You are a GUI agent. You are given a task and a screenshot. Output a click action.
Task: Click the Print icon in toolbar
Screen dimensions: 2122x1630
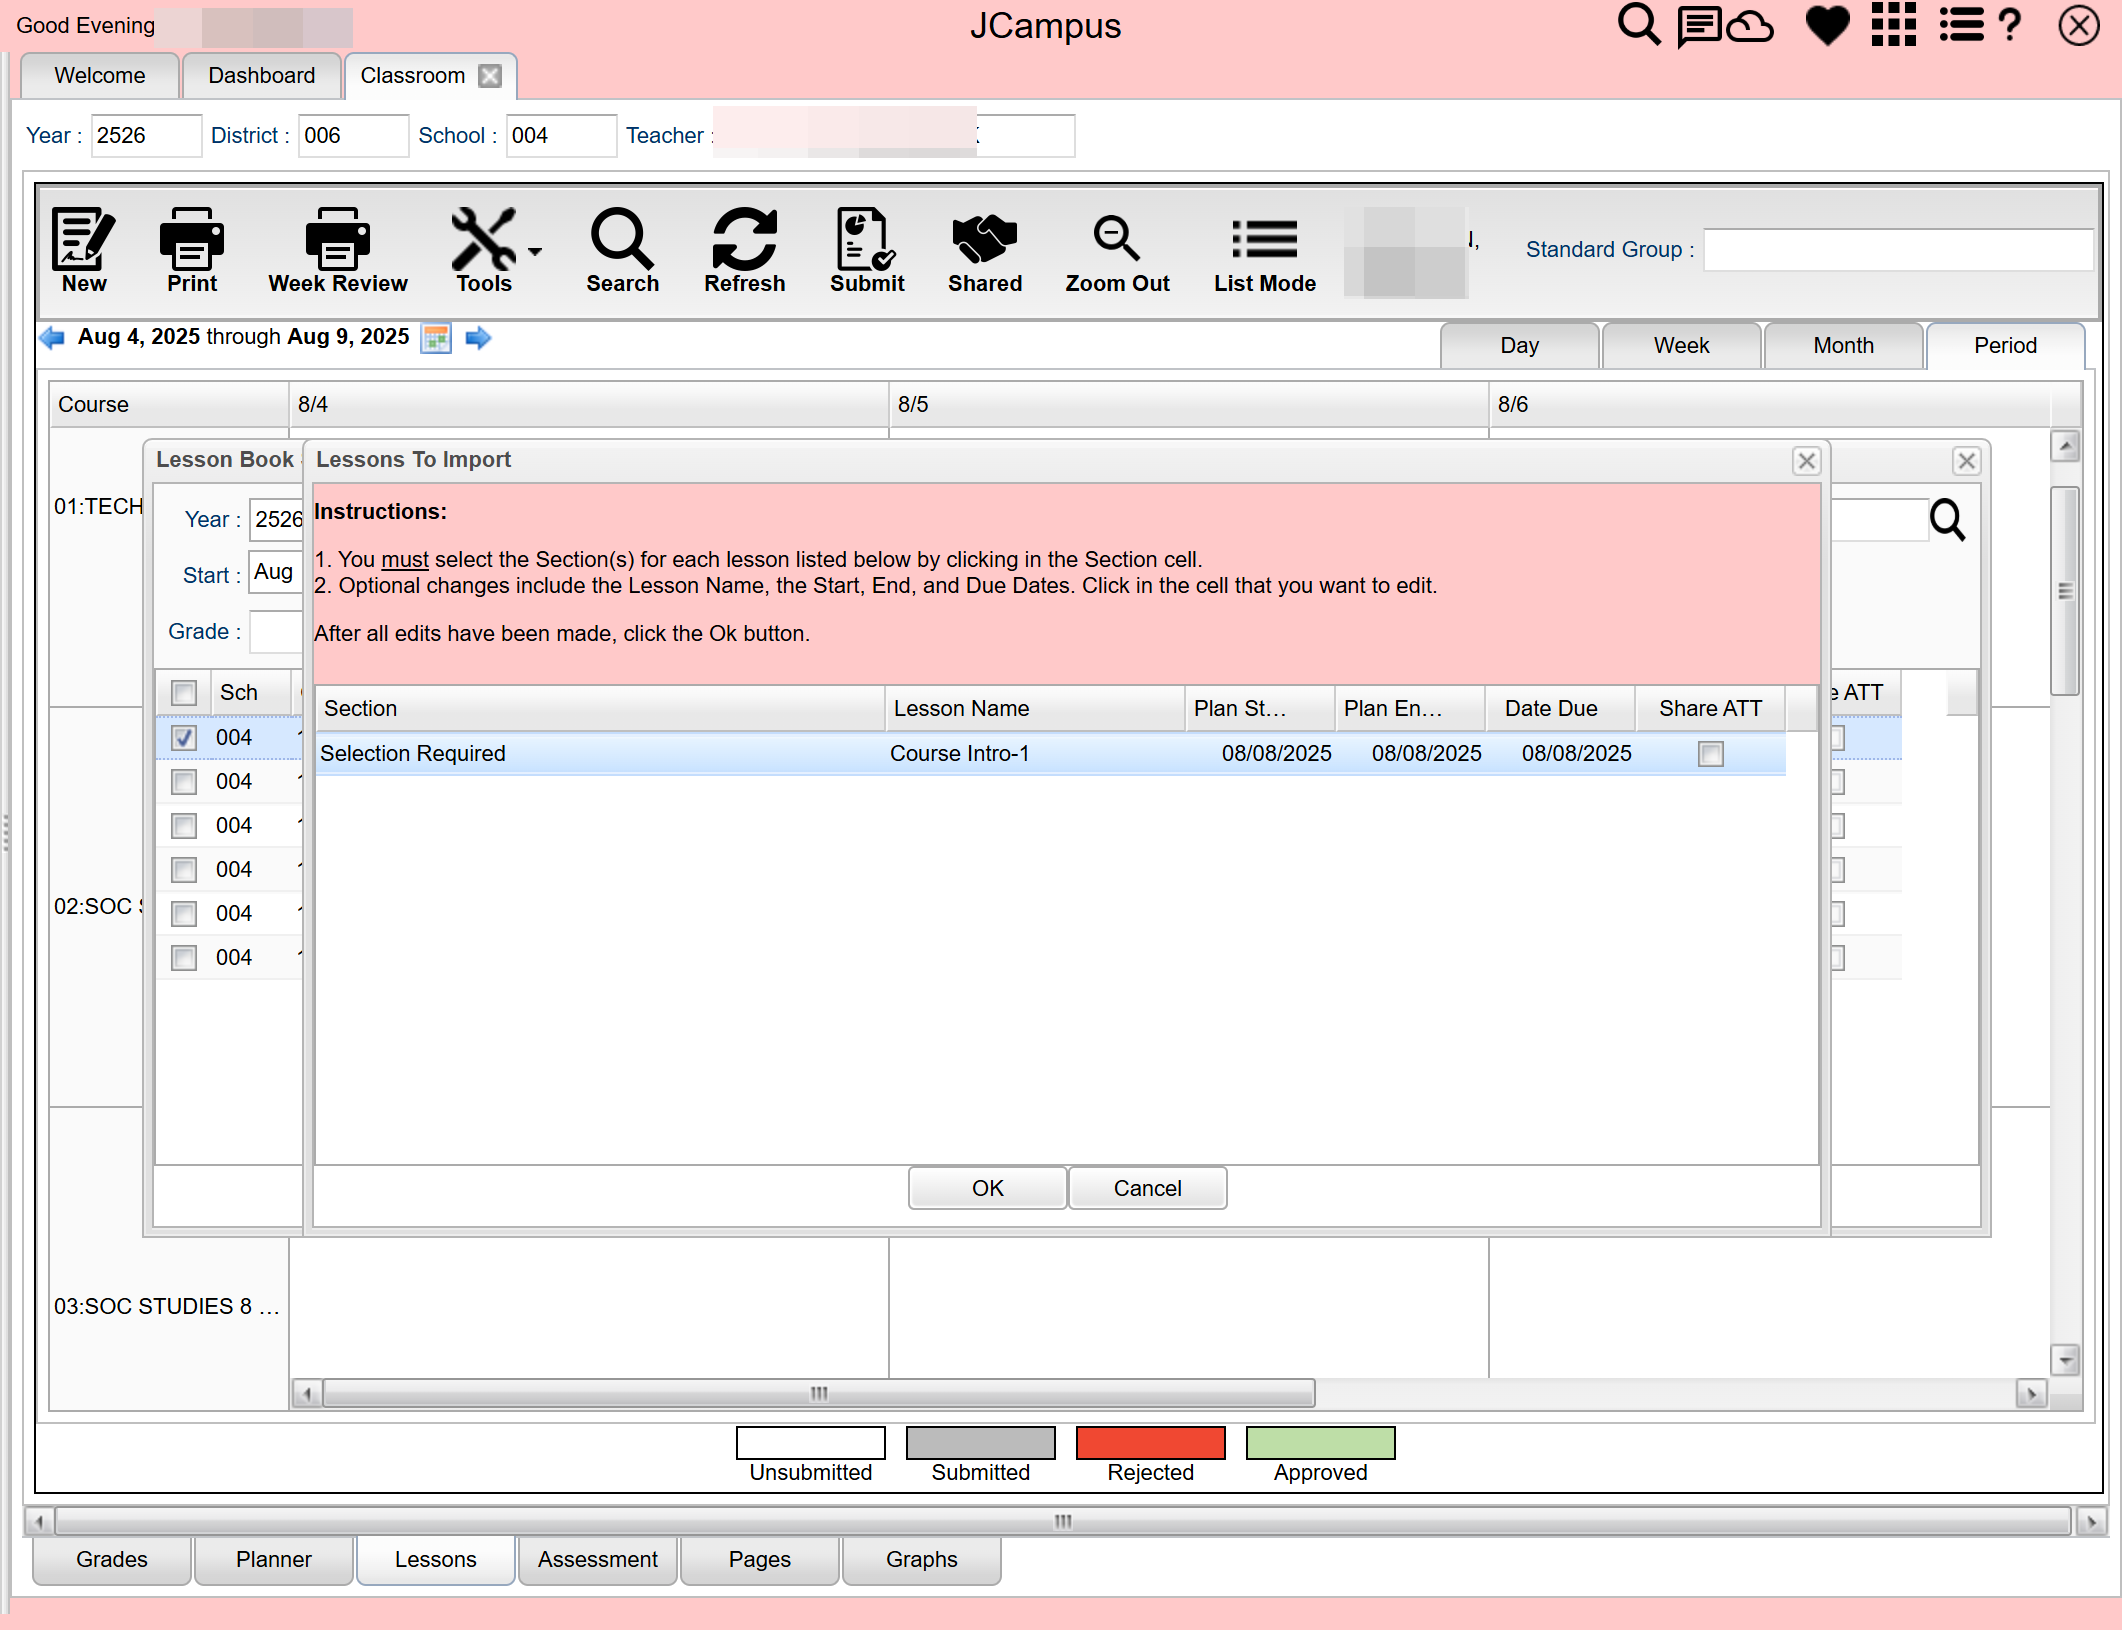(192, 240)
